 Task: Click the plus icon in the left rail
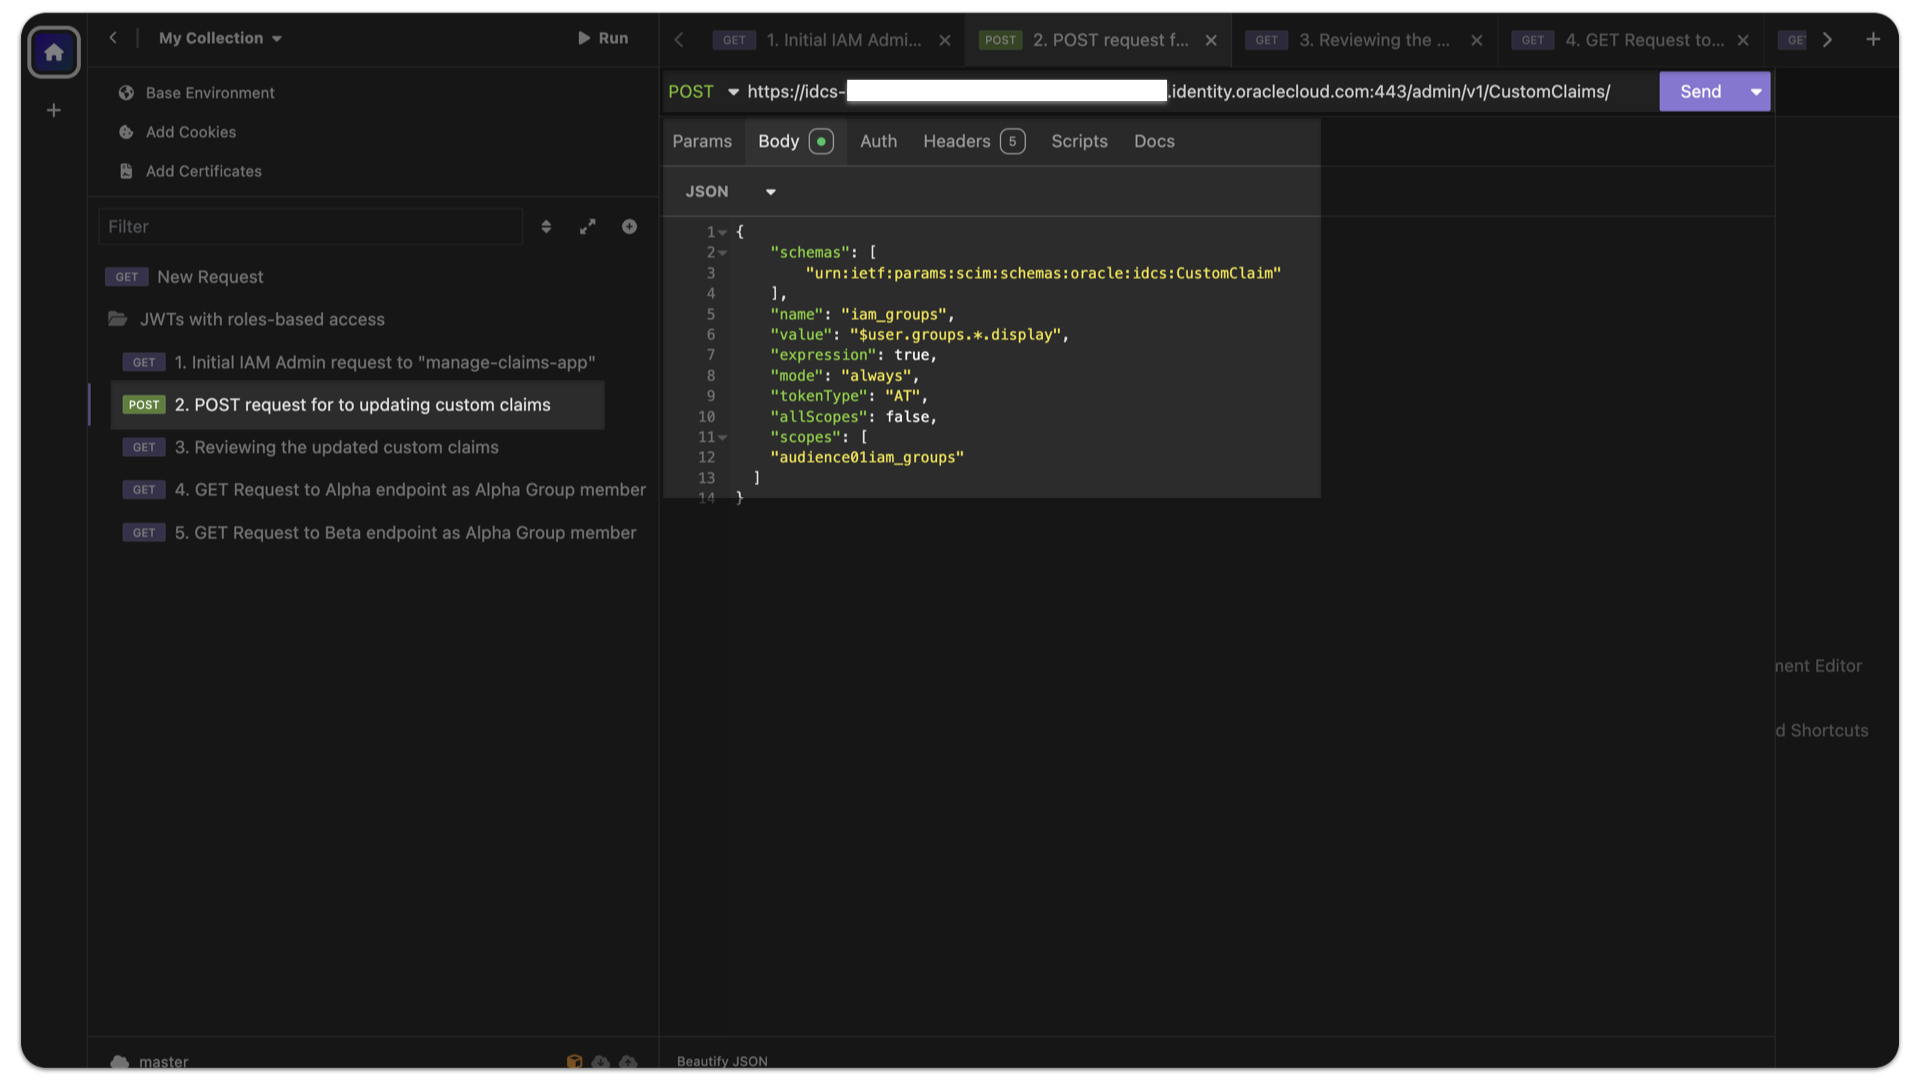pos(53,110)
